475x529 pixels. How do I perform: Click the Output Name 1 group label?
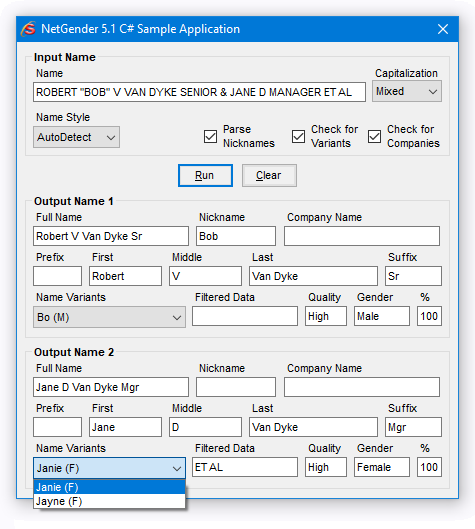pos(74,201)
